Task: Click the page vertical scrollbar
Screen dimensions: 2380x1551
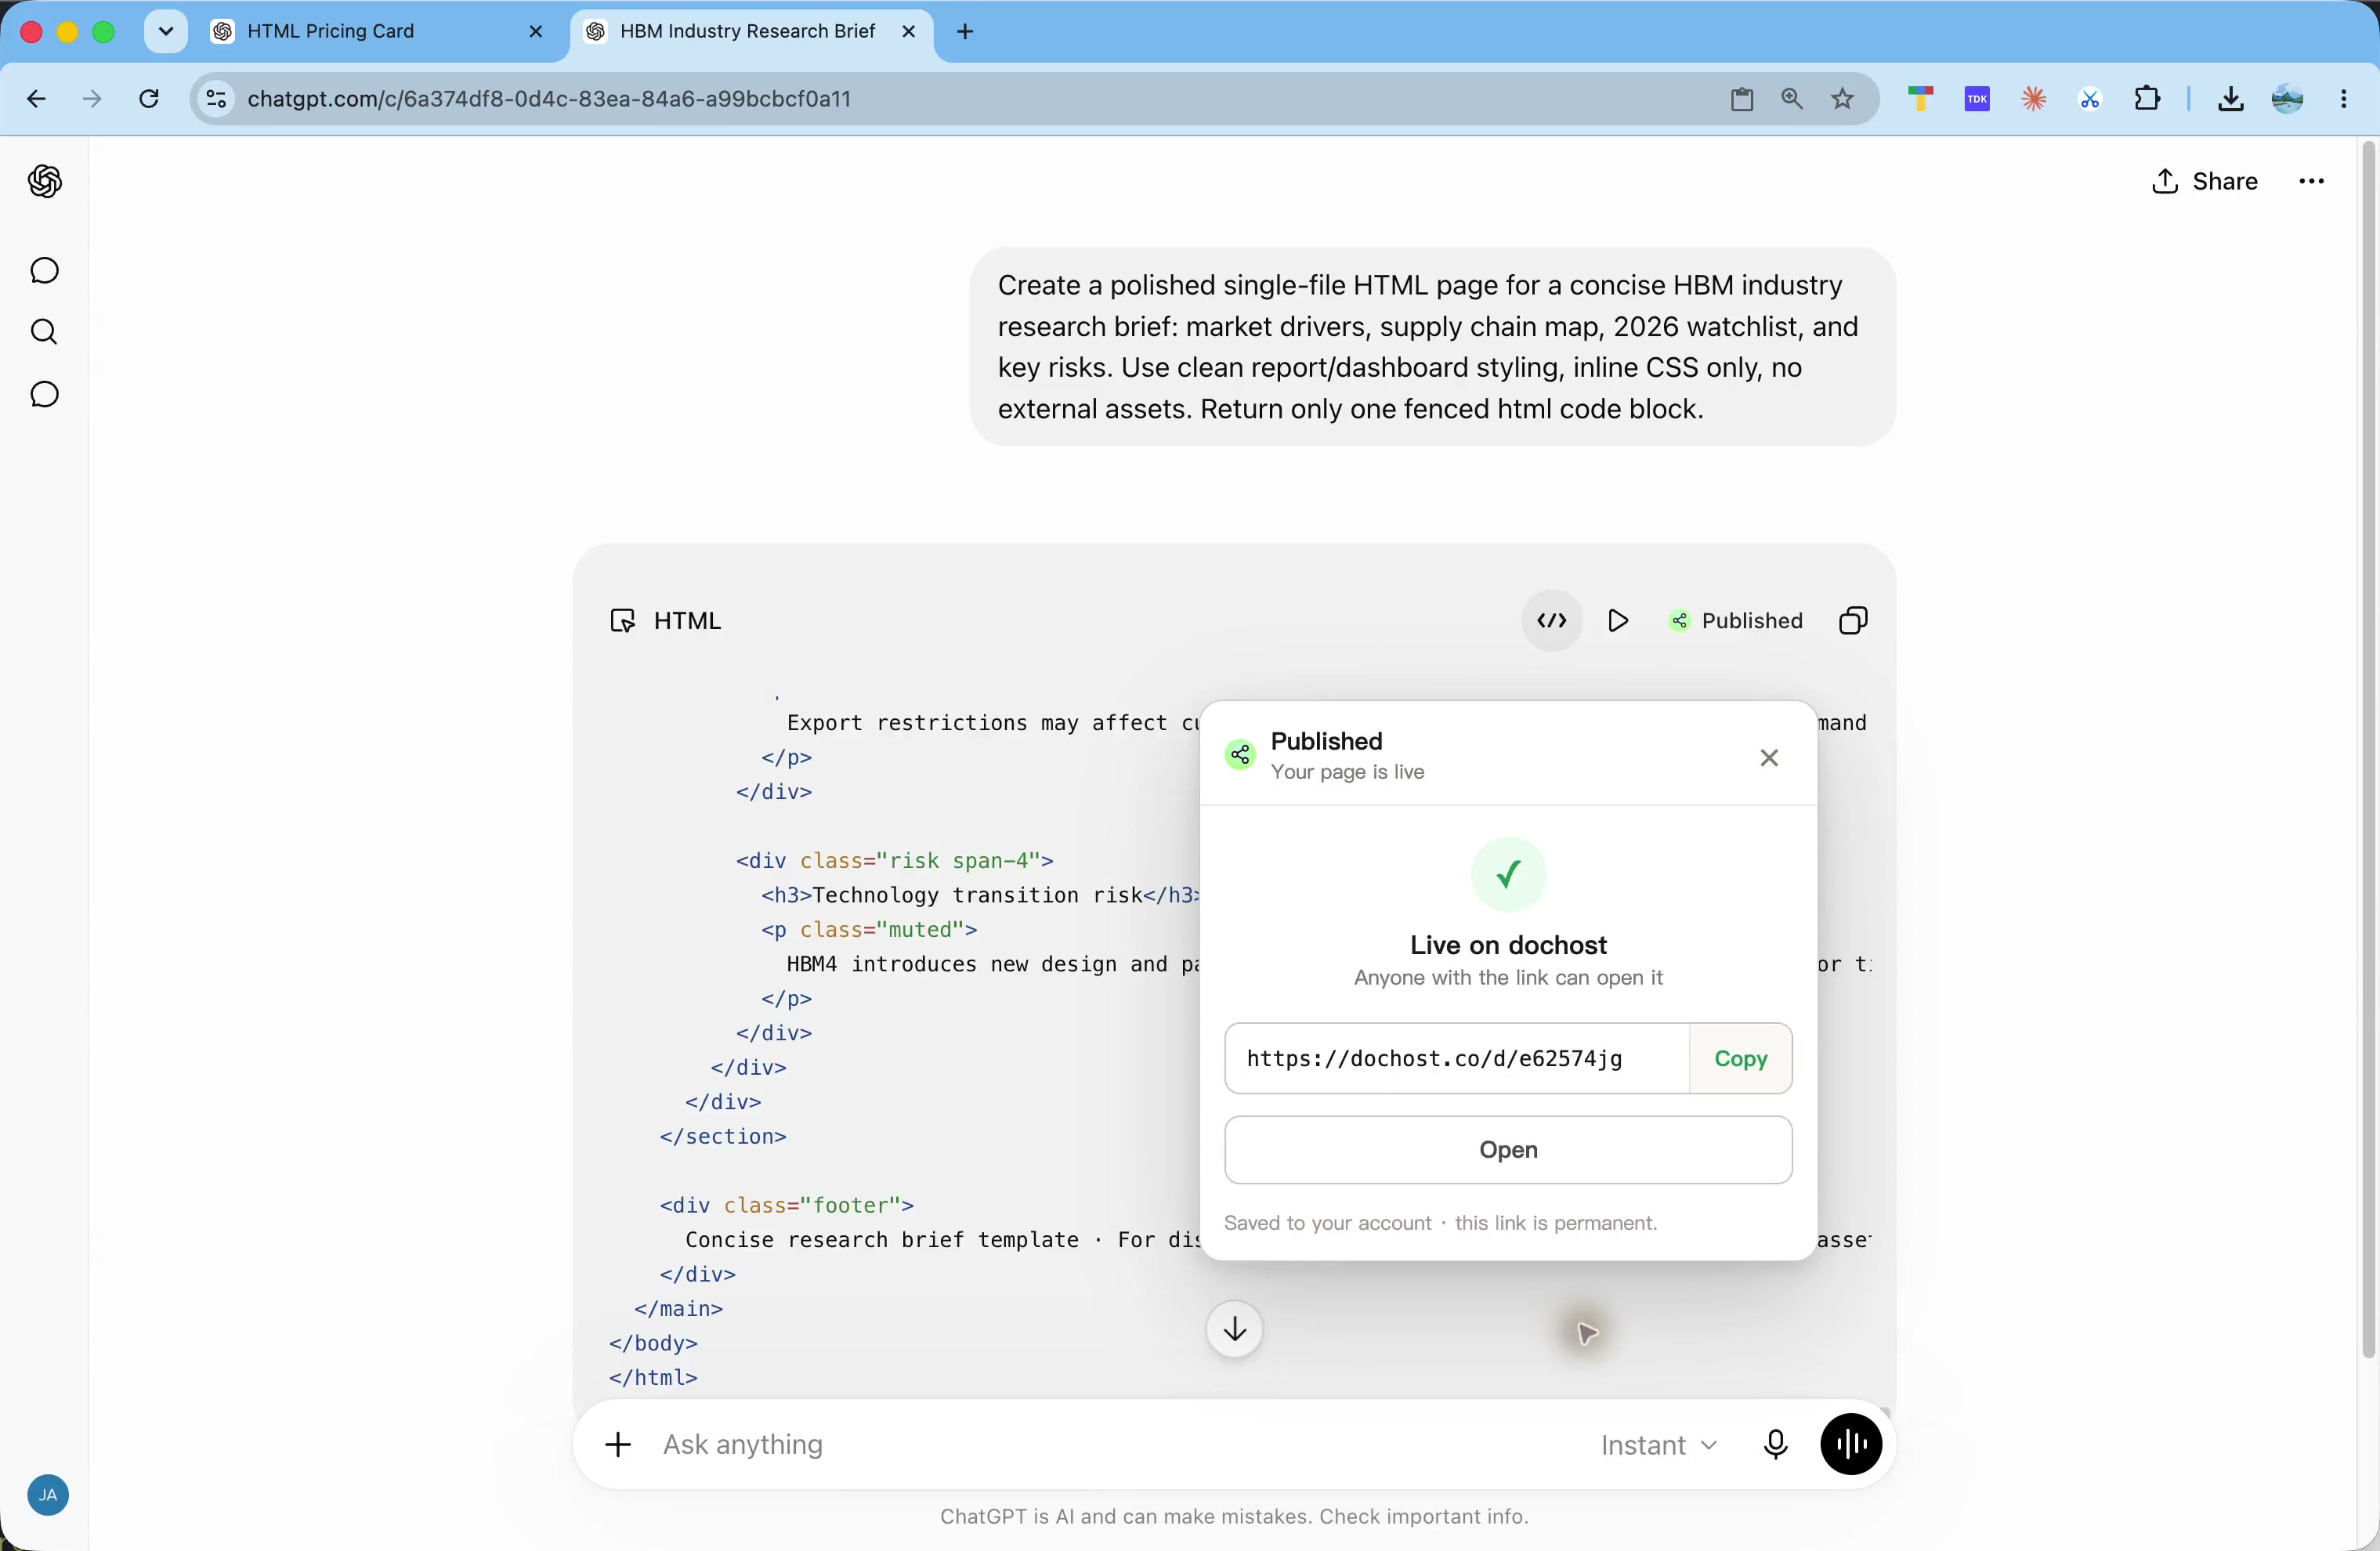Action: pyautogui.click(x=2367, y=750)
